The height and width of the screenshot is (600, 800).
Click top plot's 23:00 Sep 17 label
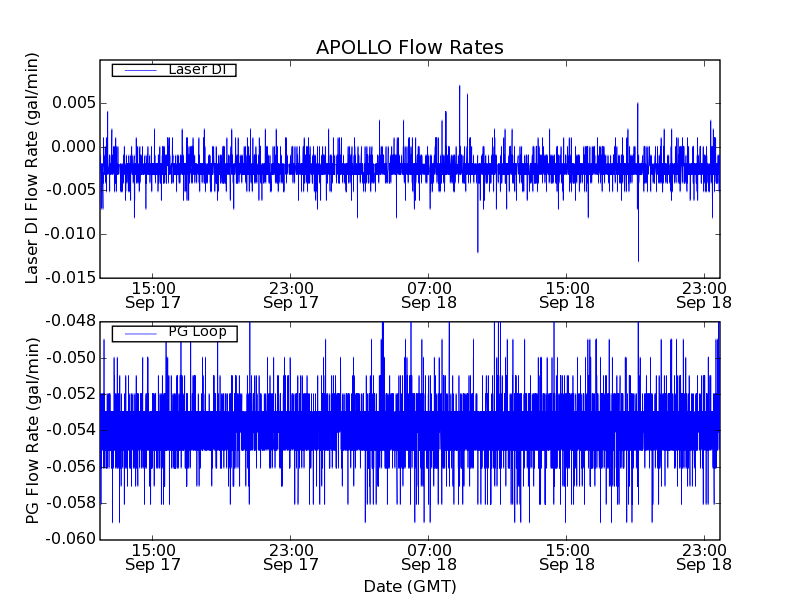291,295
